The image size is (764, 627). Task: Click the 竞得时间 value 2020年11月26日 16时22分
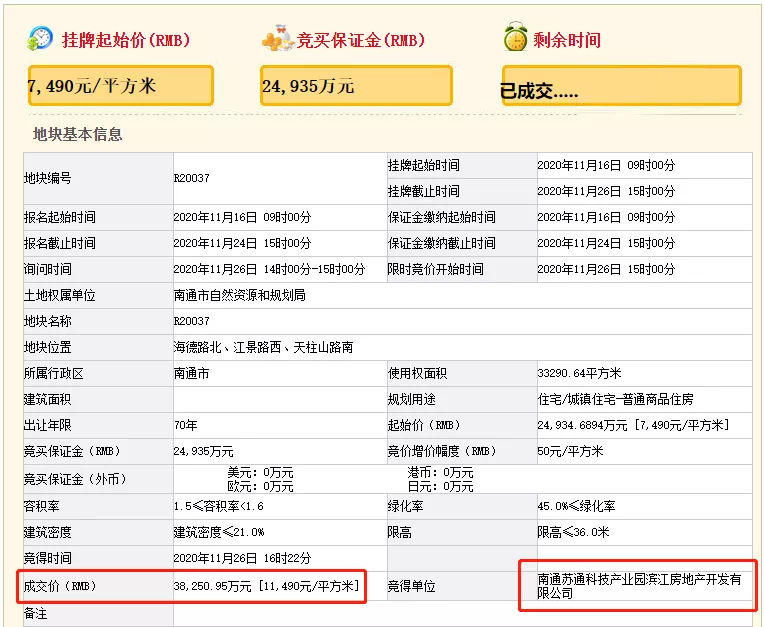tap(242, 558)
